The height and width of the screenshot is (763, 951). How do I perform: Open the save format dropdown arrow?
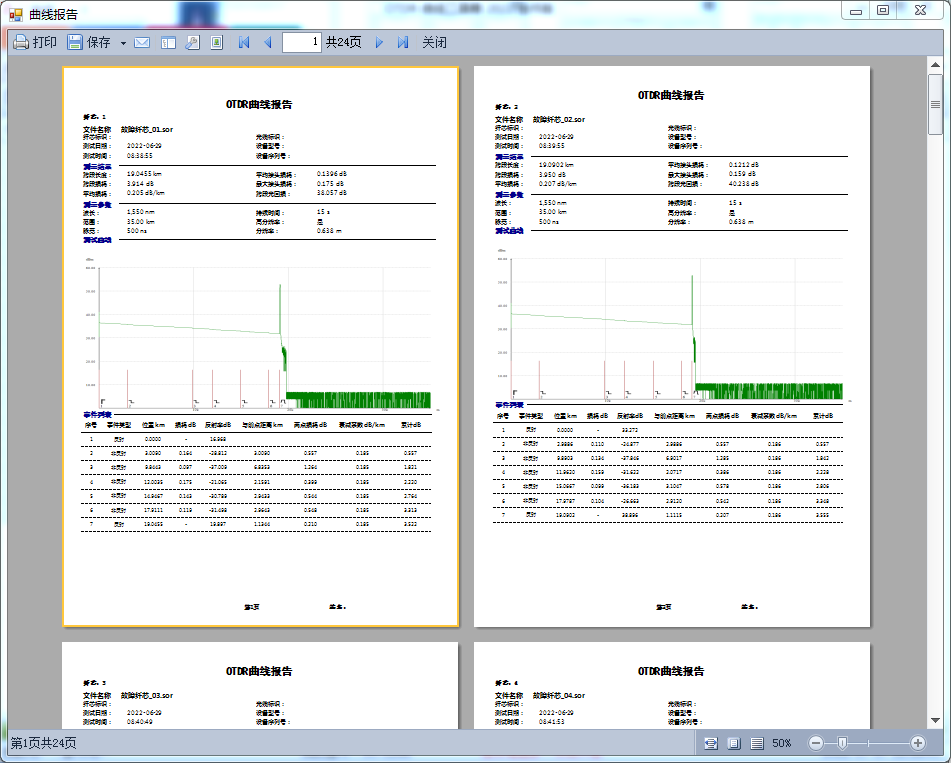(x=123, y=43)
